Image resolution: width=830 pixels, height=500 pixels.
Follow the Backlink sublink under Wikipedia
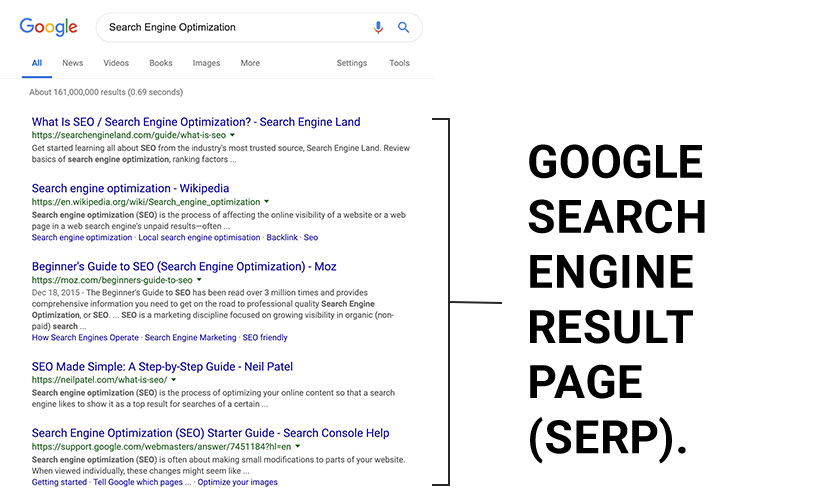pos(282,238)
